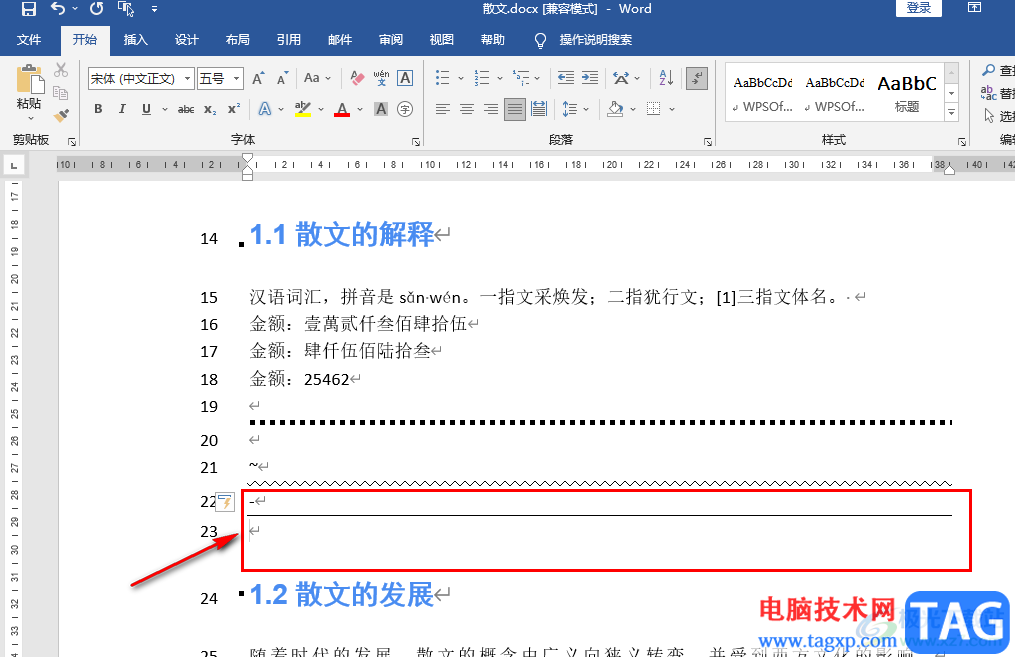Decrease paragraph indent

coord(566,78)
